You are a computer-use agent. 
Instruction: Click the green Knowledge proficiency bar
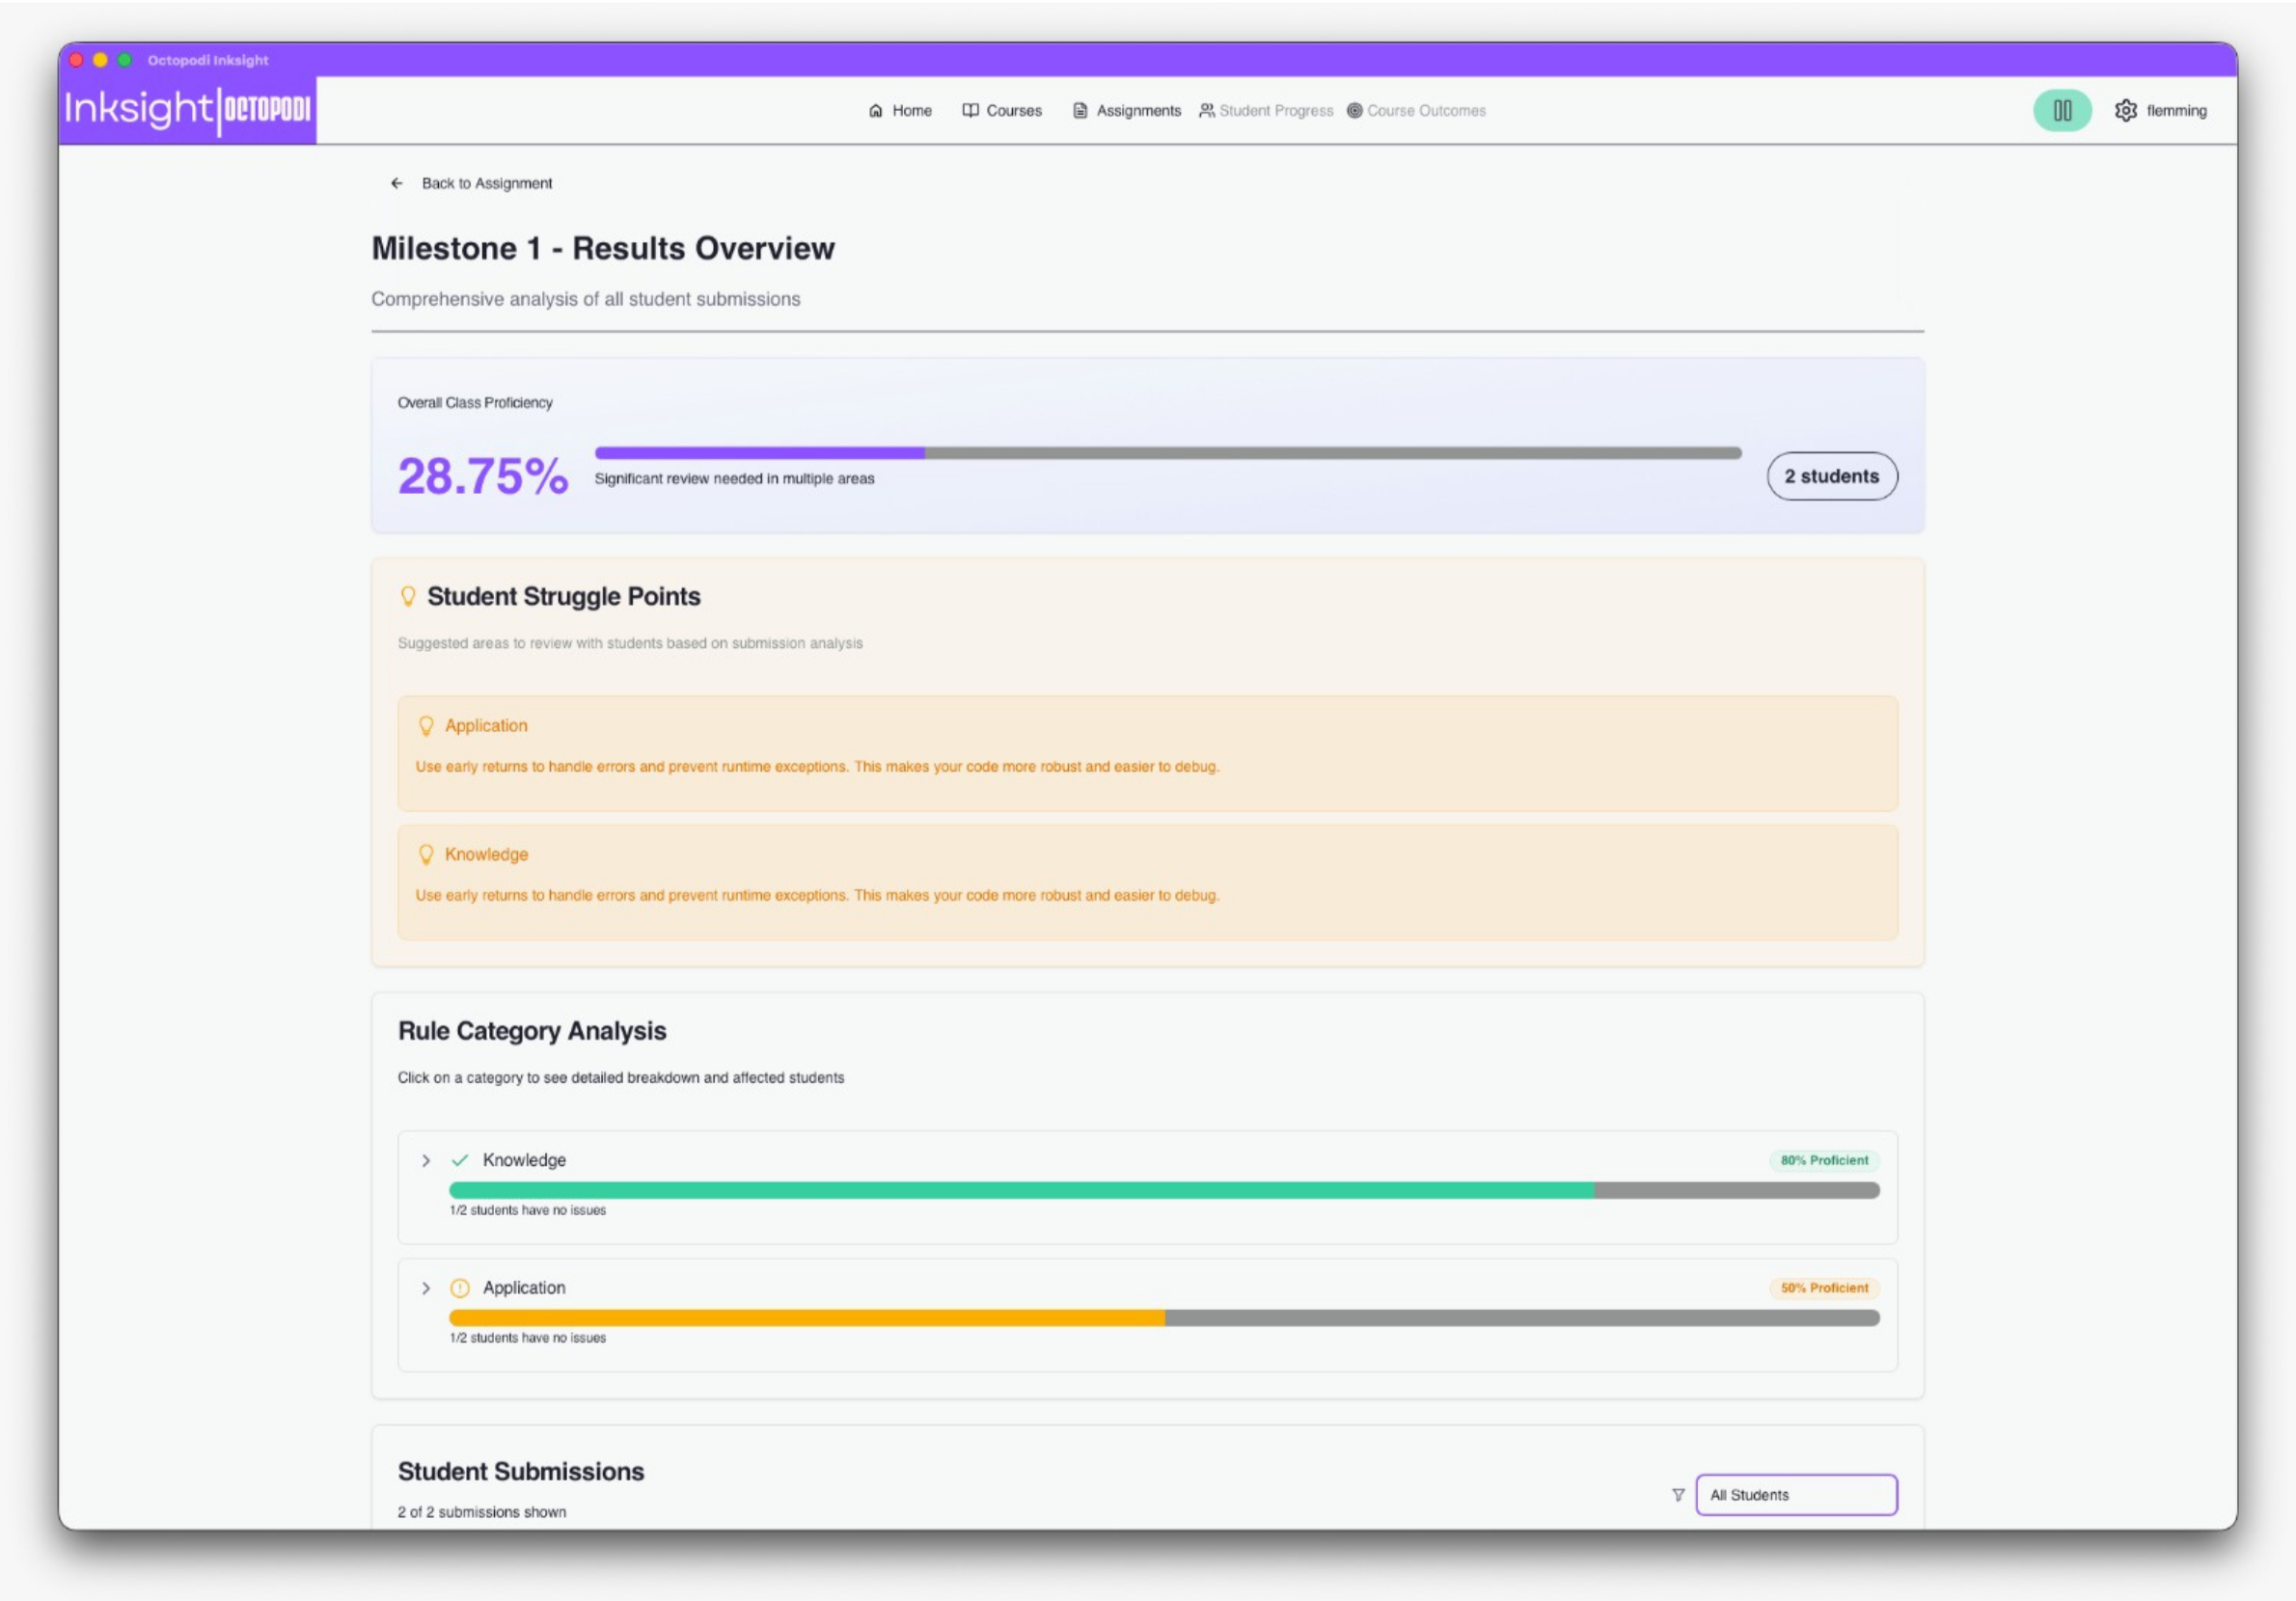tap(1164, 1190)
